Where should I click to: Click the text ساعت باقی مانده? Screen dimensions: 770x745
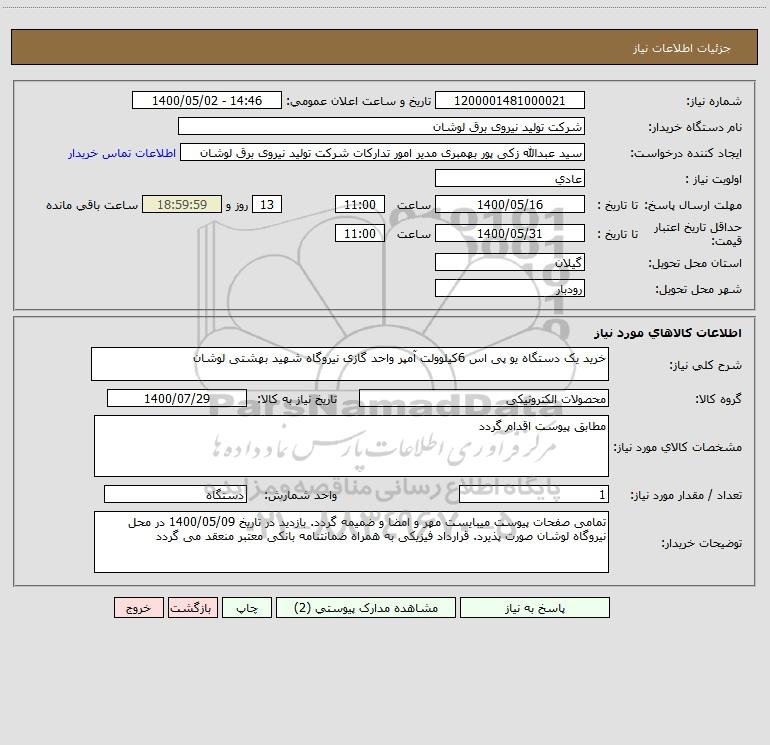pos(92,205)
